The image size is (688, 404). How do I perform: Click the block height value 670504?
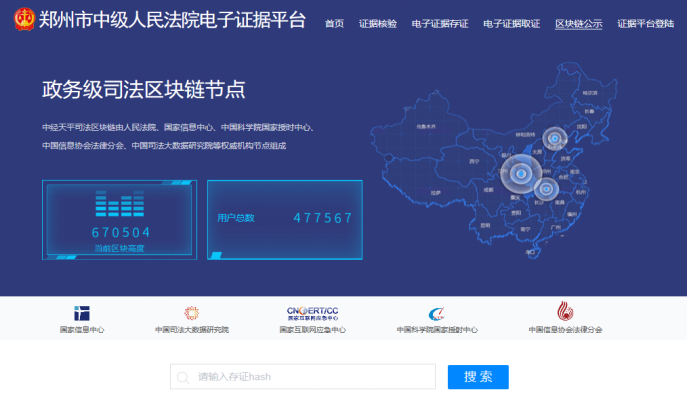121,232
